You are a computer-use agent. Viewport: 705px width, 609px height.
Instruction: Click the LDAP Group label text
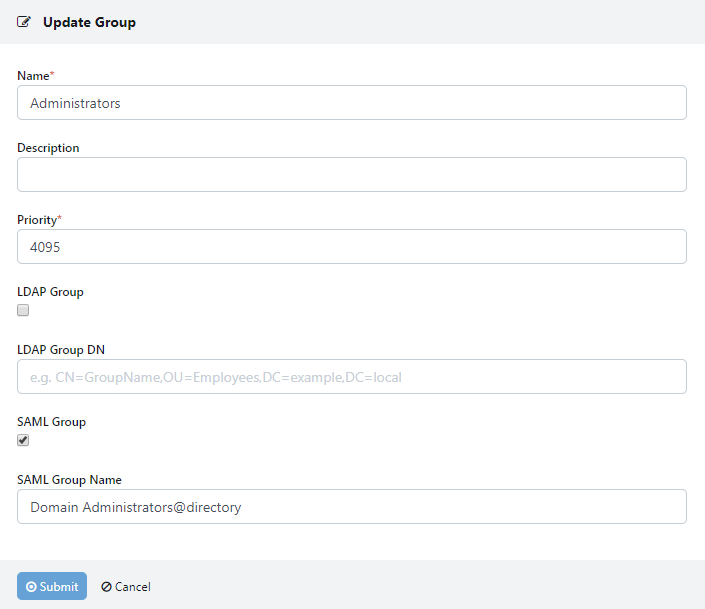(50, 292)
